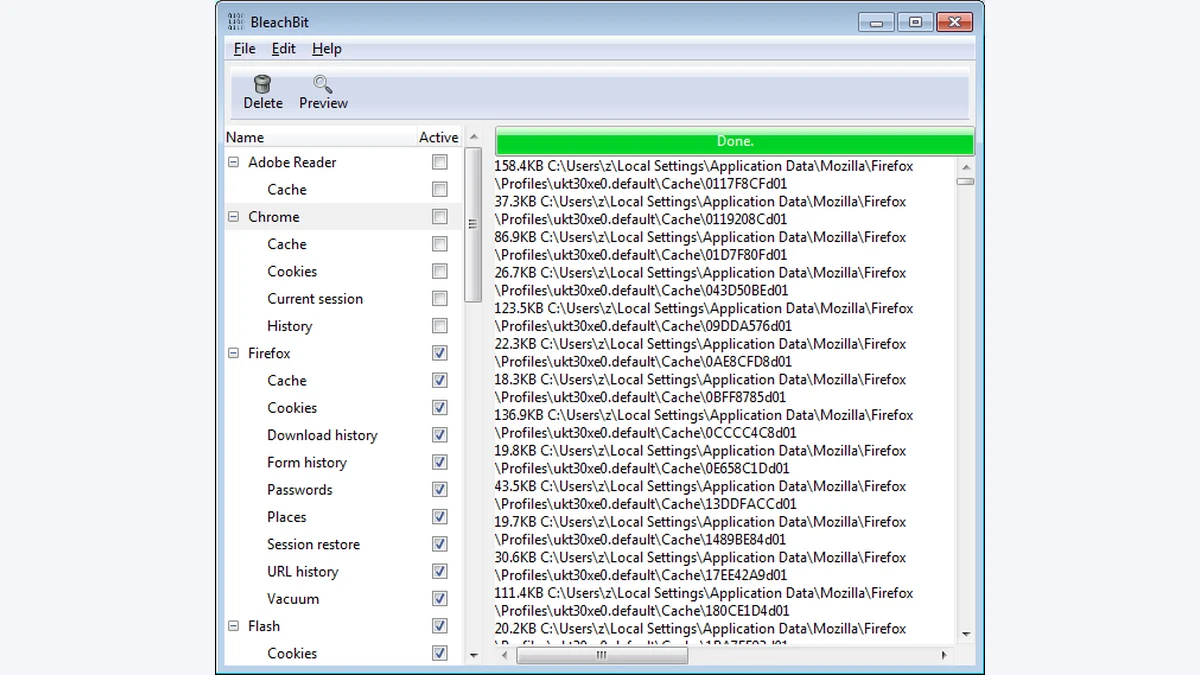Run Preview with the magnifier button
The width and height of the screenshot is (1200, 675).
pos(323,93)
